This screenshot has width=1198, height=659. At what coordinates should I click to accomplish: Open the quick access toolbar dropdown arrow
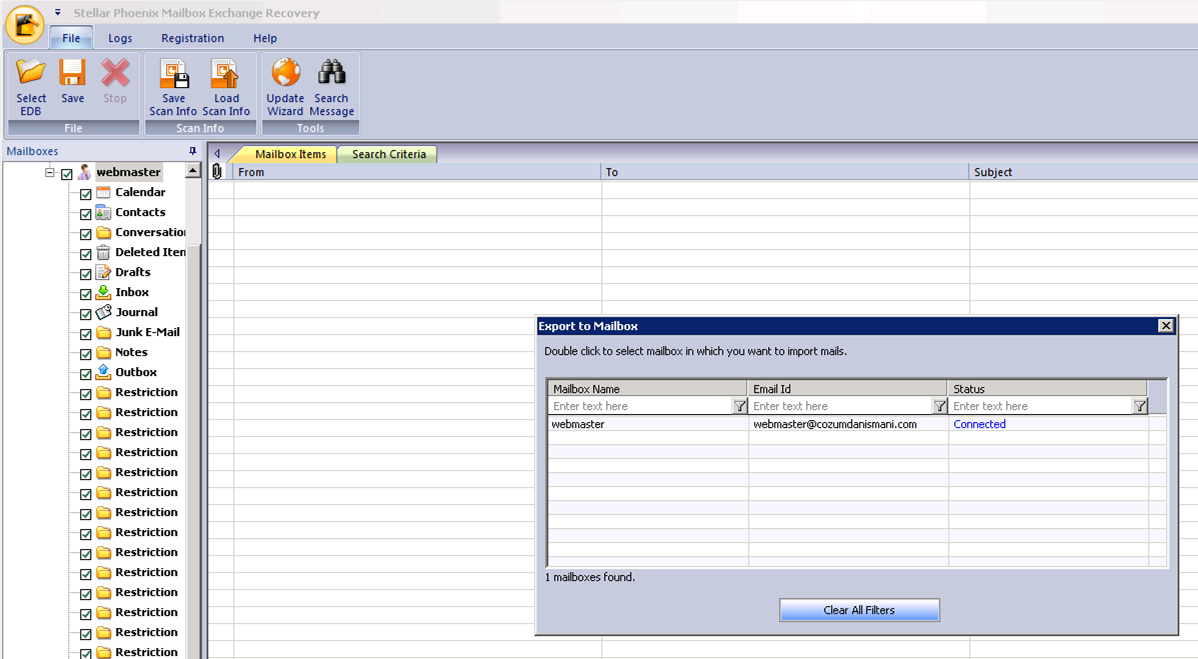tap(57, 12)
